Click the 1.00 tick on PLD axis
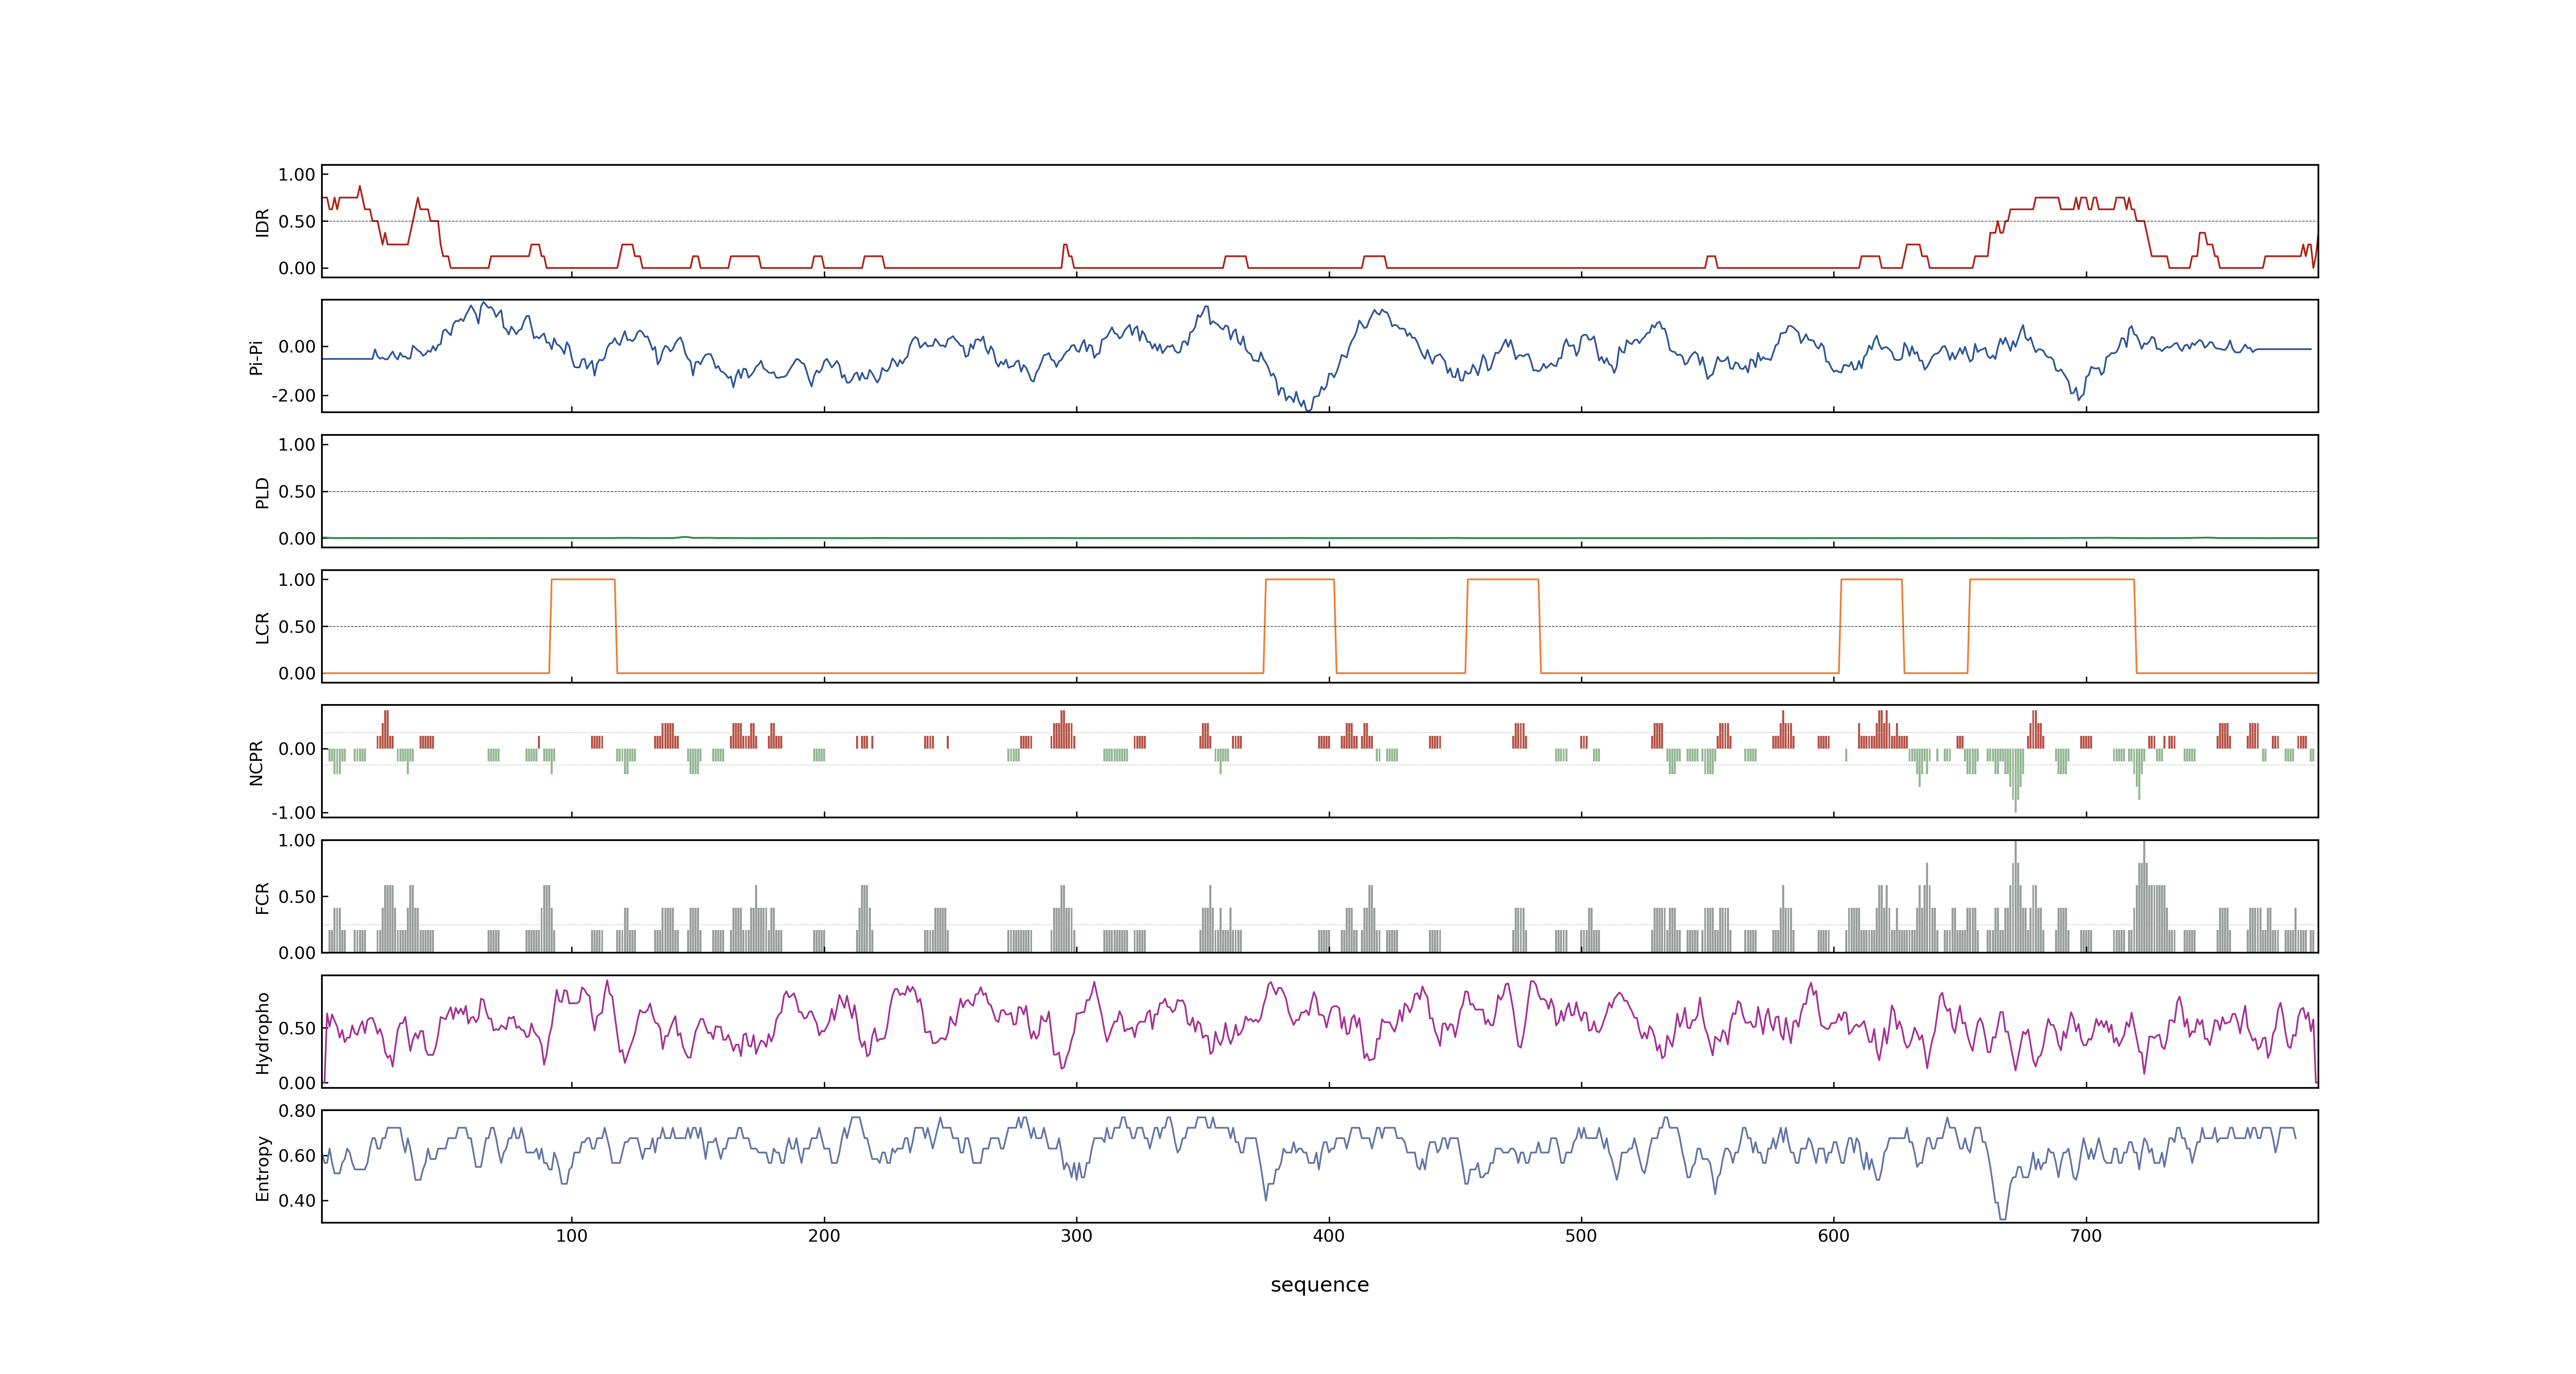 tap(297, 445)
